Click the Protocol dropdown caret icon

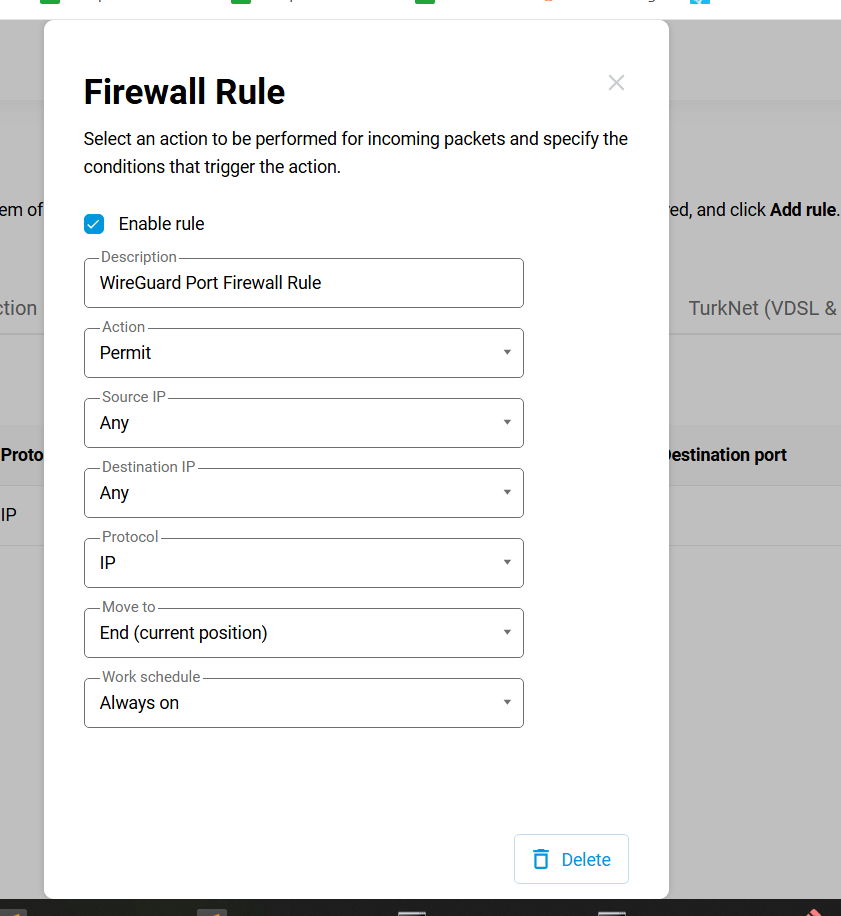[507, 563]
